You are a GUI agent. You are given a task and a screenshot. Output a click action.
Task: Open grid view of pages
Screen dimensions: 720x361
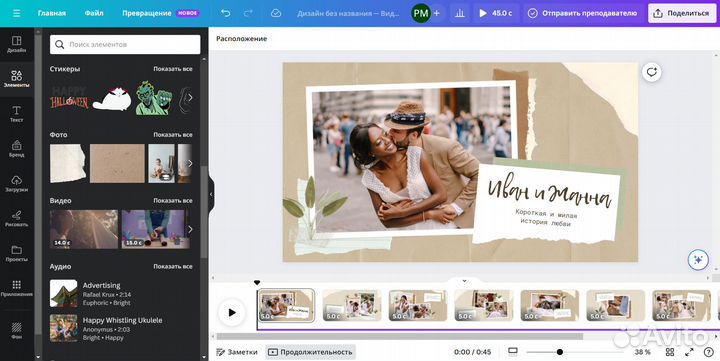(x=670, y=352)
